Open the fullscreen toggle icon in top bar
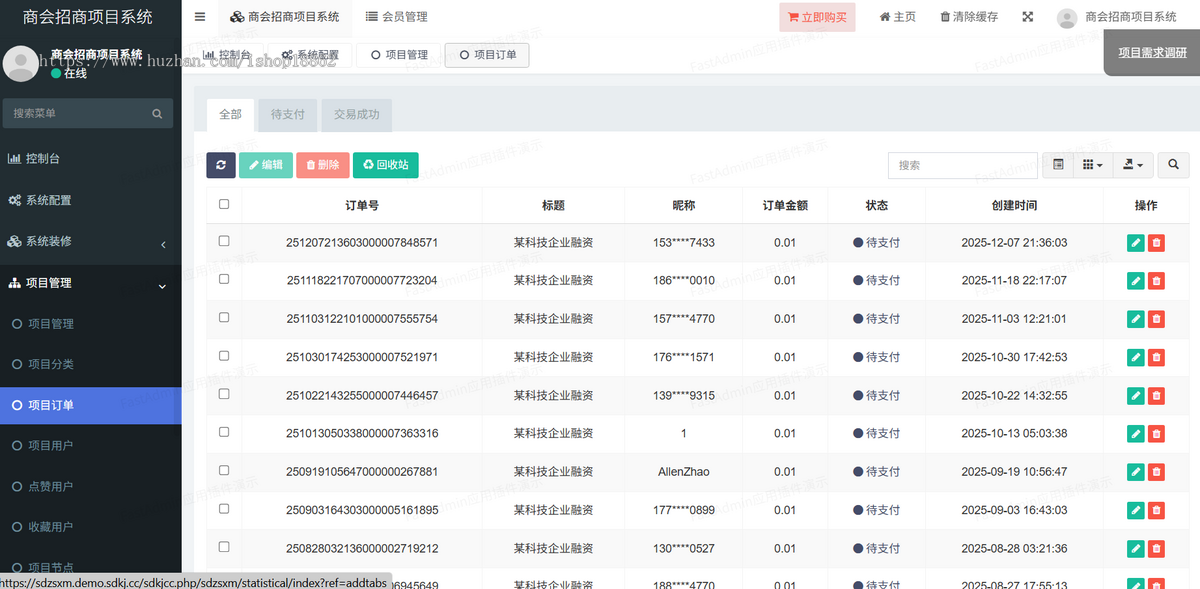The image size is (1200, 589). click(1027, 16)
